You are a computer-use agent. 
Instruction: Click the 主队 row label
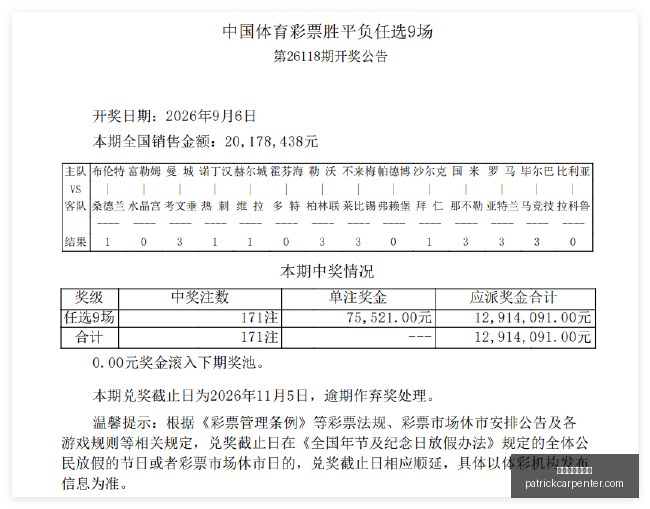tap(75, 171)
